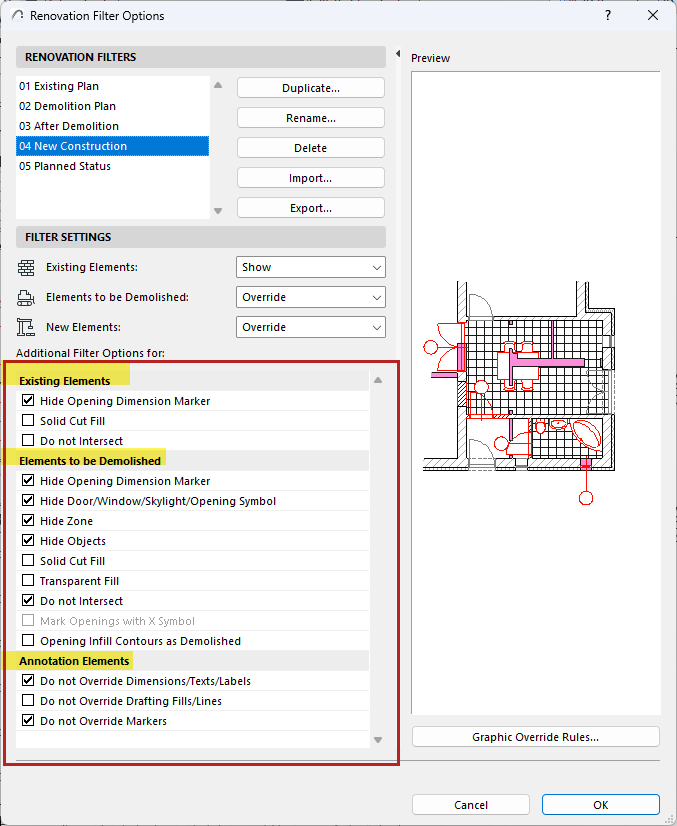Click the Renovation icon in the title bar

pos(17,15)
